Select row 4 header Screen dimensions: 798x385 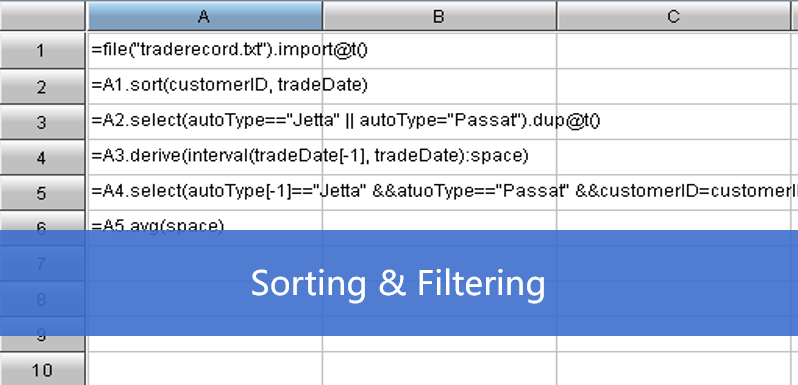[x=42, y=157]
